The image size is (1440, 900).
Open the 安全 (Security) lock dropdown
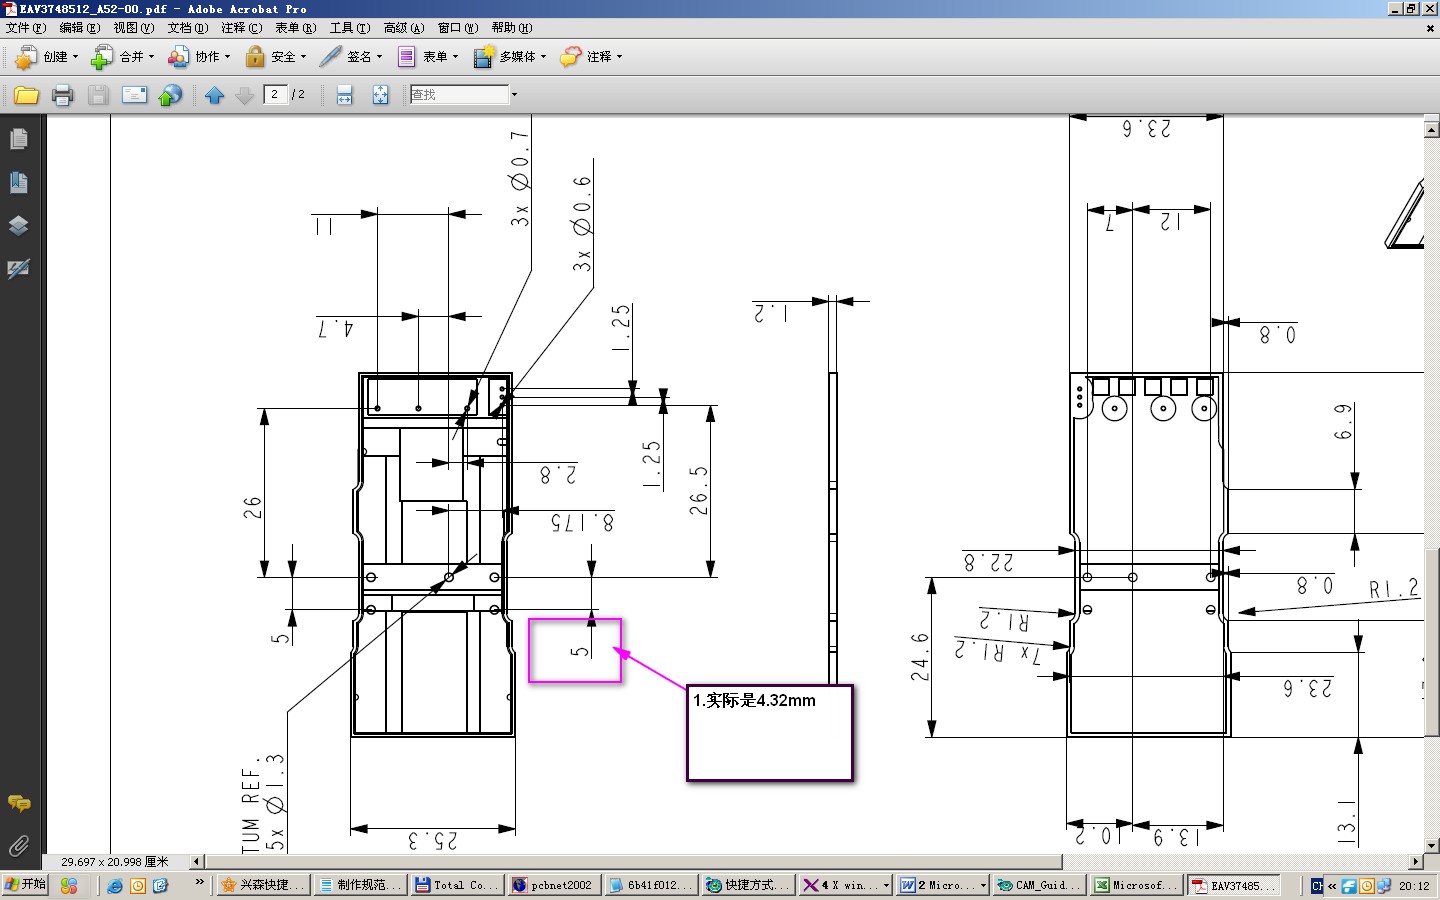click(x=276, y=57)
